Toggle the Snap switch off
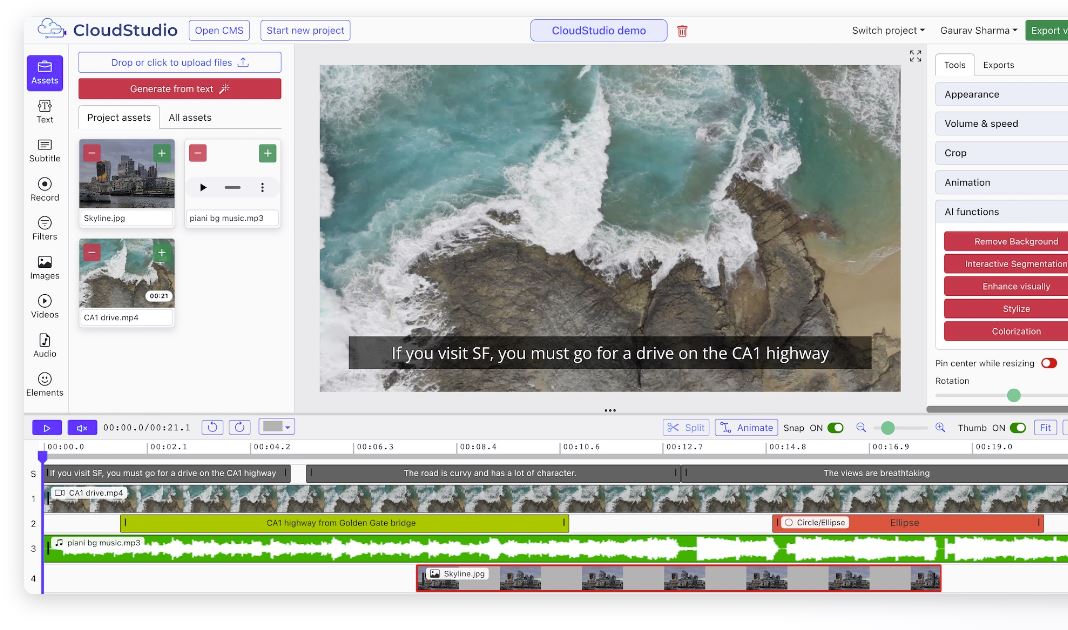1068x630 pixels. [835, 428]
